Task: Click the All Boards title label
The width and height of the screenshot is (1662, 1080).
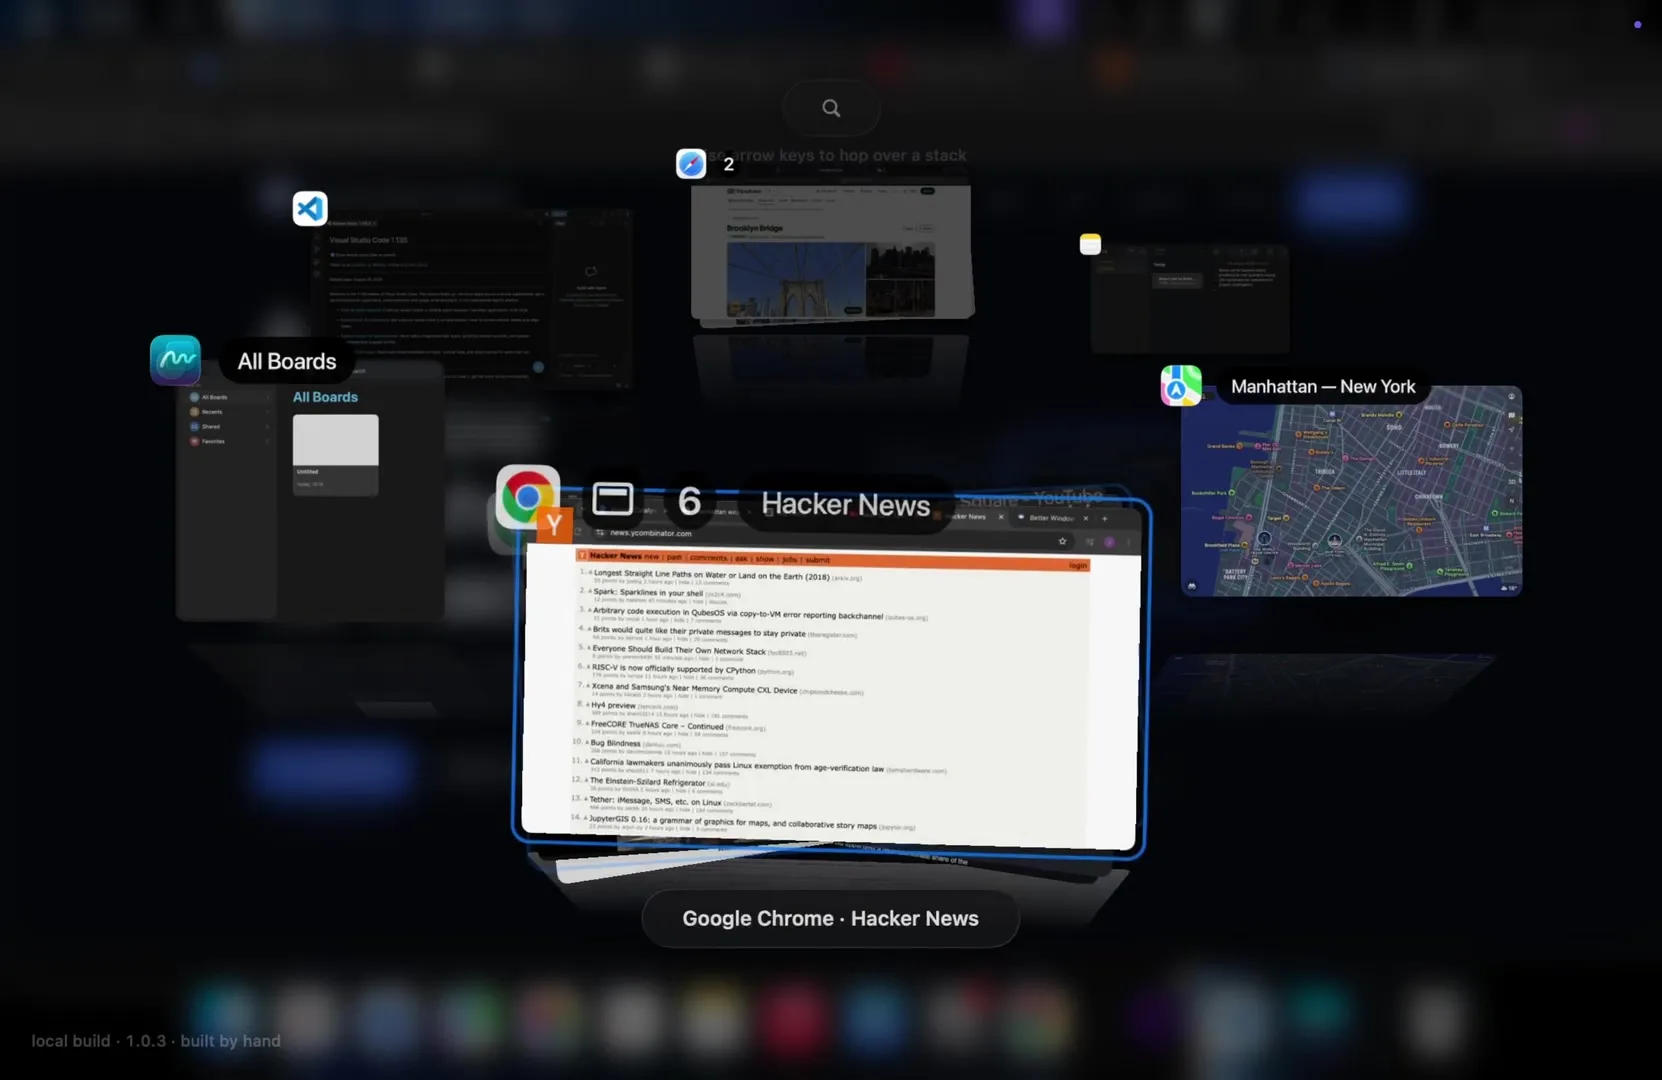Action: pyautogui.click(x=287, y=361)
